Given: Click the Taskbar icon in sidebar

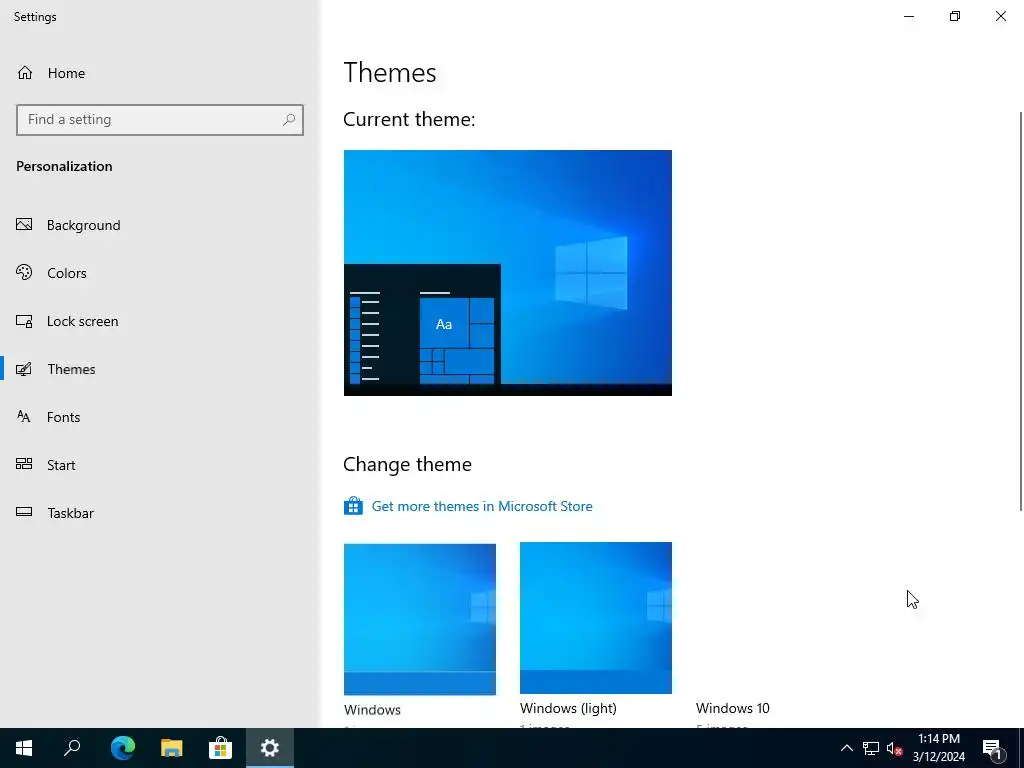Looking at the screenshot, I should 24,512.
